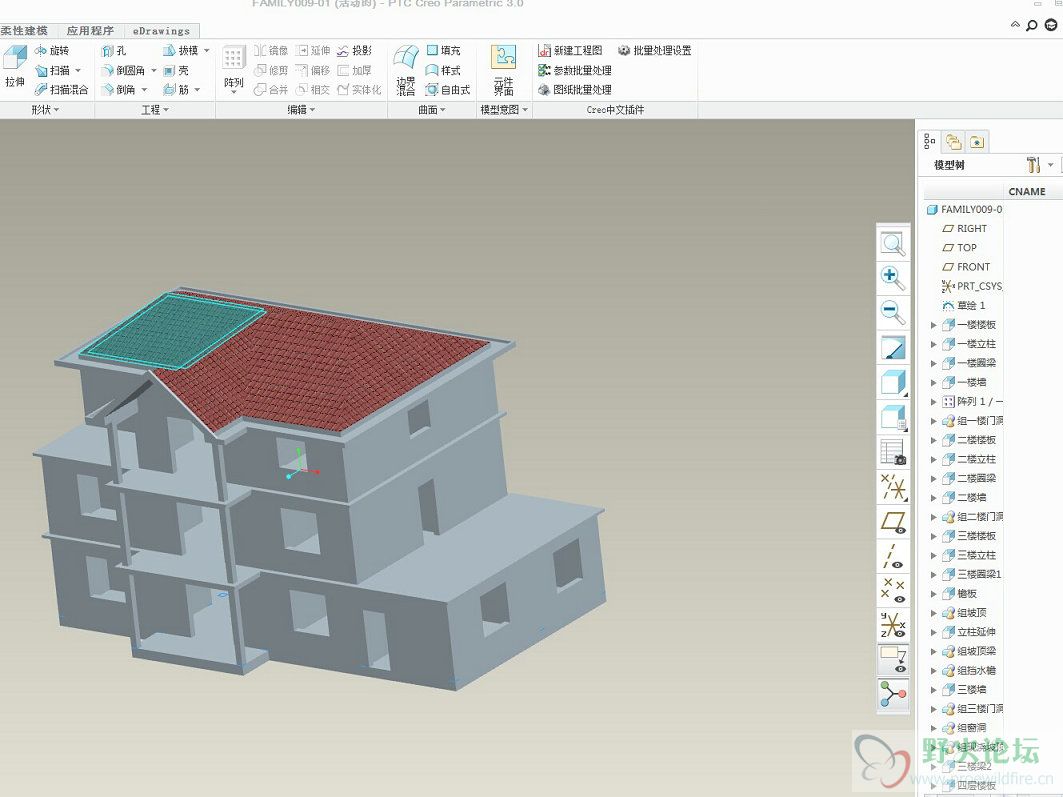Select the TOP datum plane
This screenshot has height=797, width=1063.
[x=959, y=248]
